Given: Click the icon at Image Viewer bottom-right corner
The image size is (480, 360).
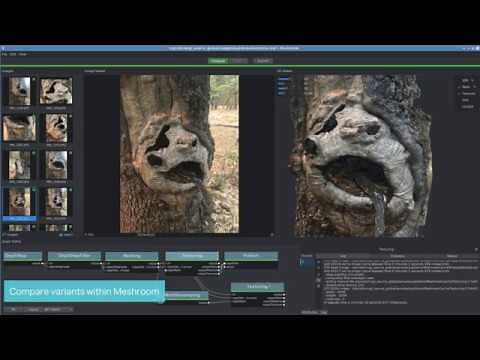Looking at the screenshot, I should [272, 235].
